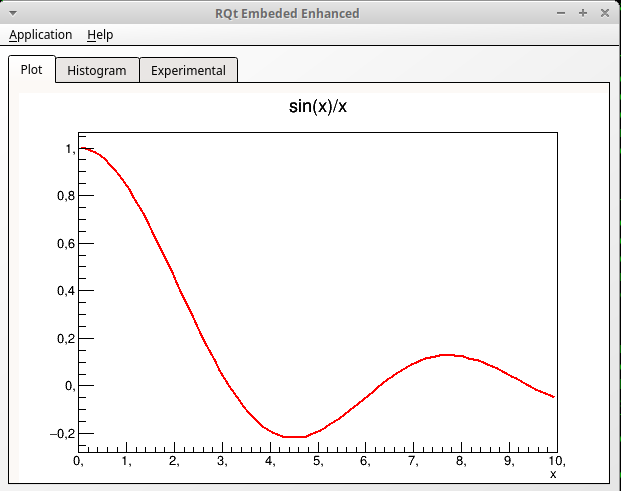Screen dimensions: 621x491
Task: Open the Help menu
Action: pyautogui.click(x=100, y=35)
